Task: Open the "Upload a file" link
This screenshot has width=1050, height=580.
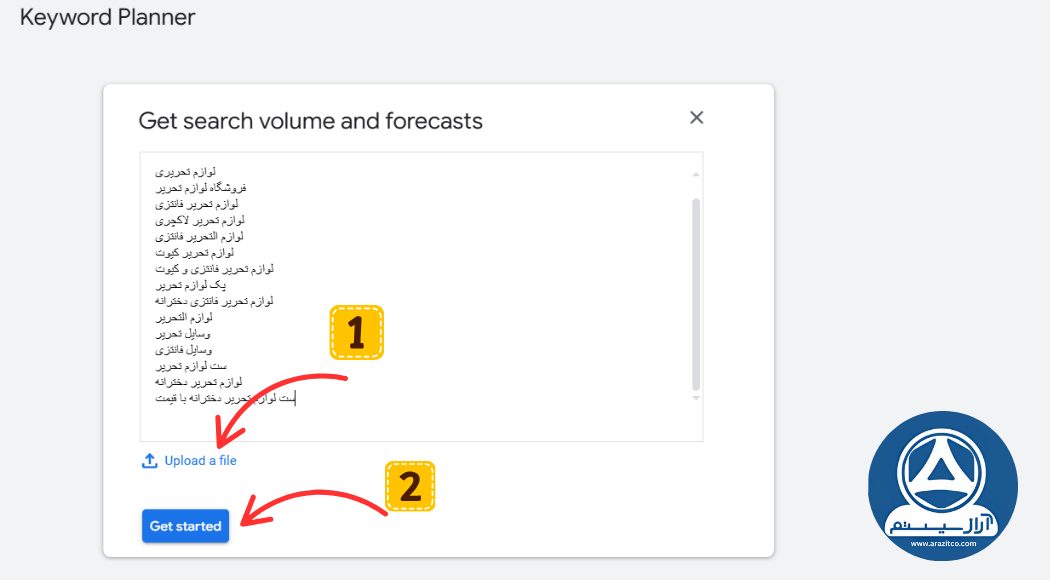Action: coord(200,461)
